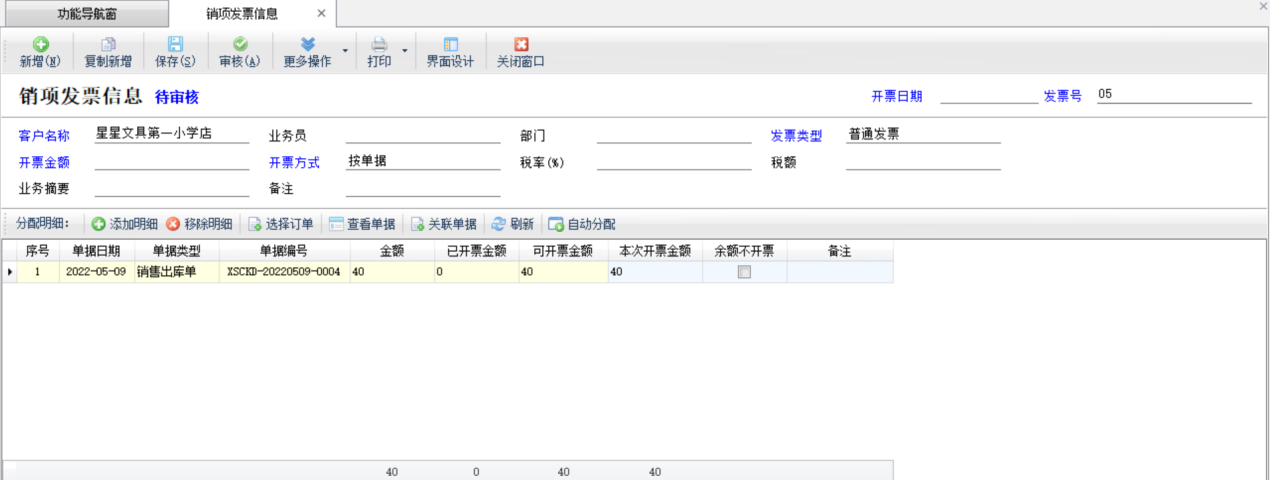The image size is (1270, 480).
Task: Open the 界面设计 layout design tool
Action: point(450,45)
